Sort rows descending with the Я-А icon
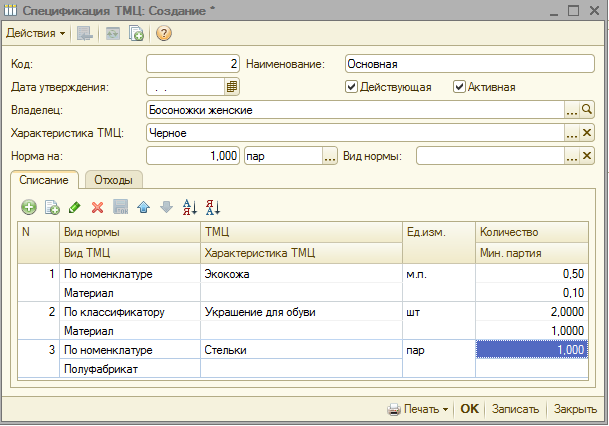This screenshot has height=426, width=609. 212,207
